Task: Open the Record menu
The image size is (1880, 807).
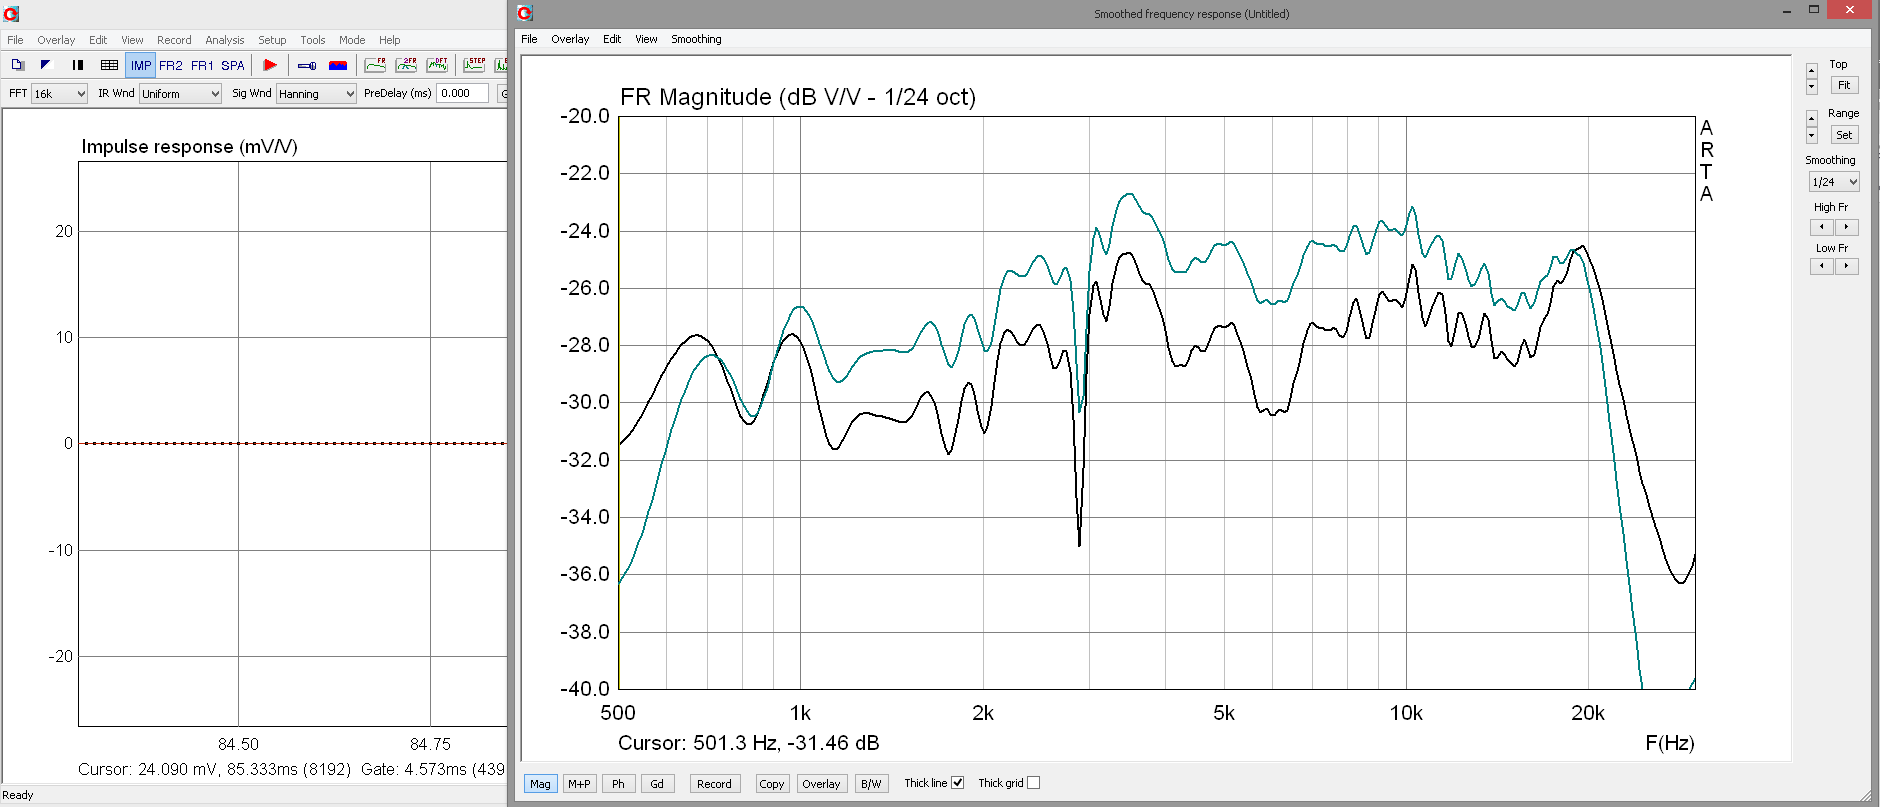Action: click(x=174, y=40)
